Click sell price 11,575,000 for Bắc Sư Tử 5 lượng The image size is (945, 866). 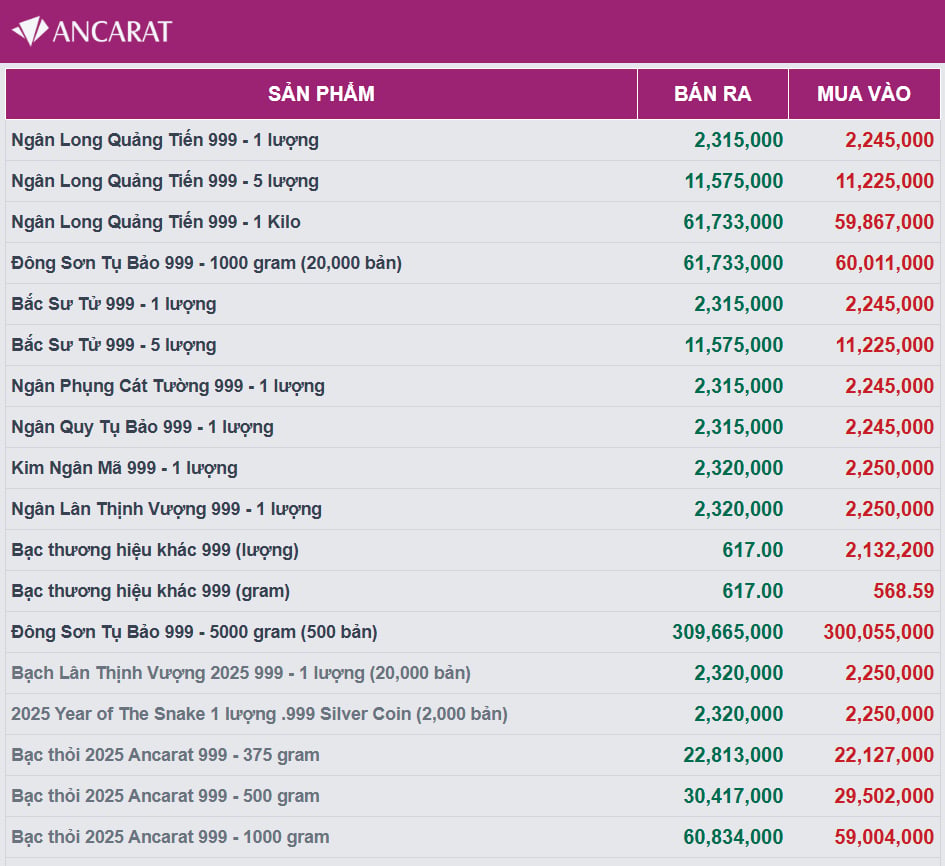733,345
